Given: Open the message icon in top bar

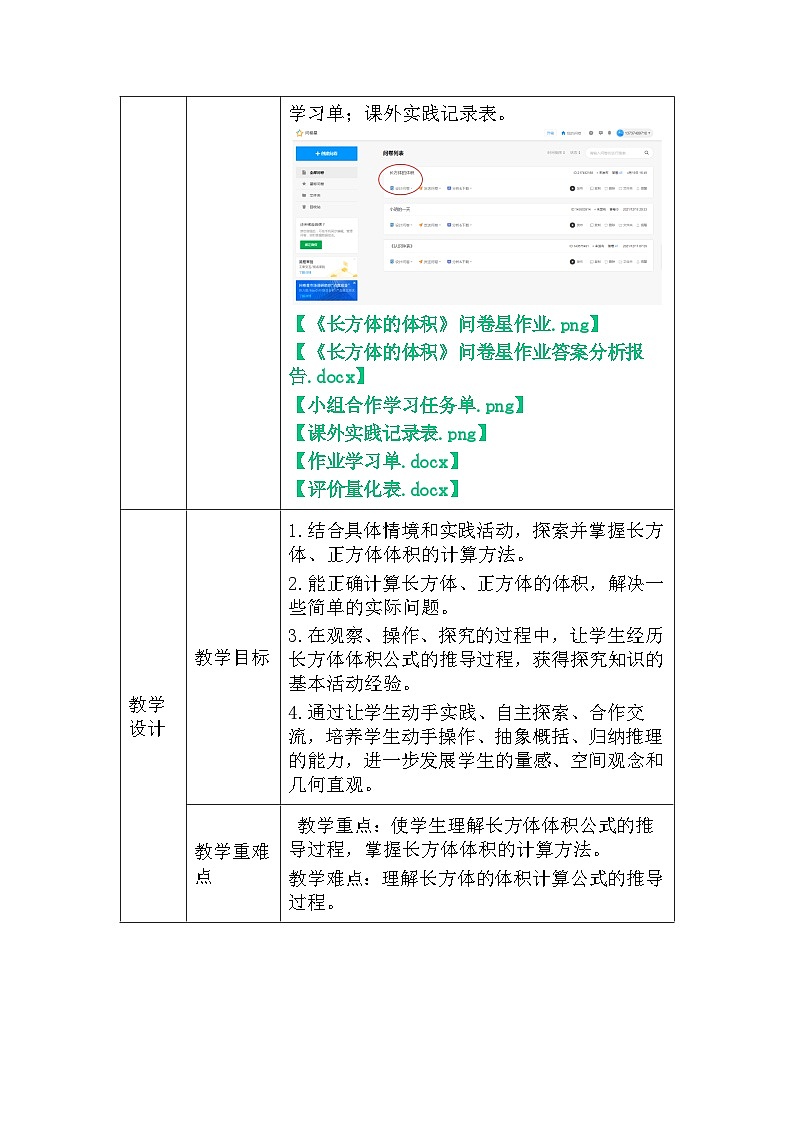Looking at the screenshot, I should point(601,133).
